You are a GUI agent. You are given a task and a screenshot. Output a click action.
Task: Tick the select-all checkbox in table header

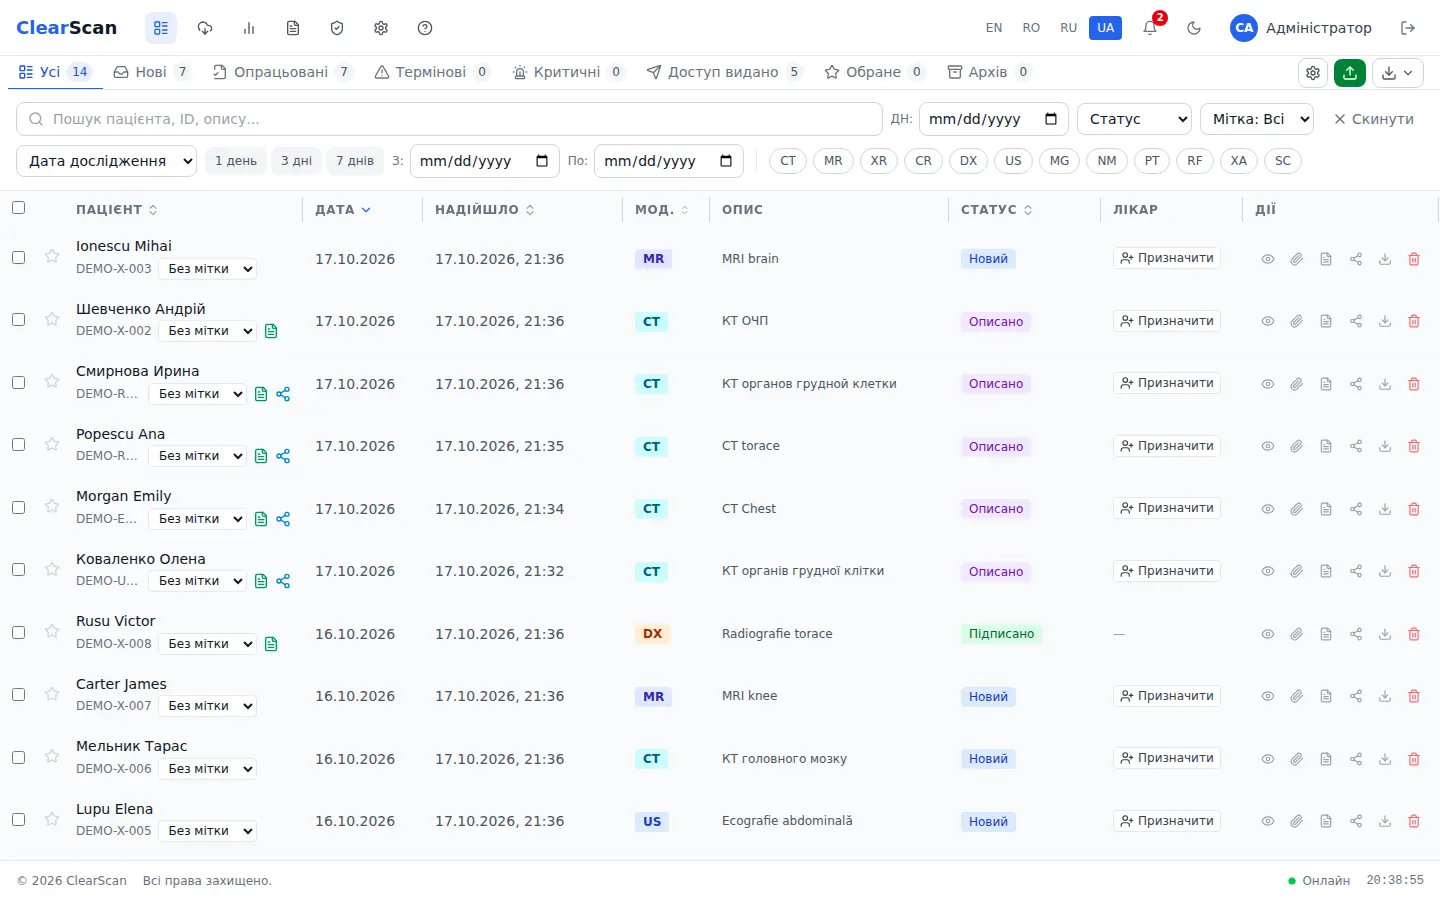[x=18, y=208]
